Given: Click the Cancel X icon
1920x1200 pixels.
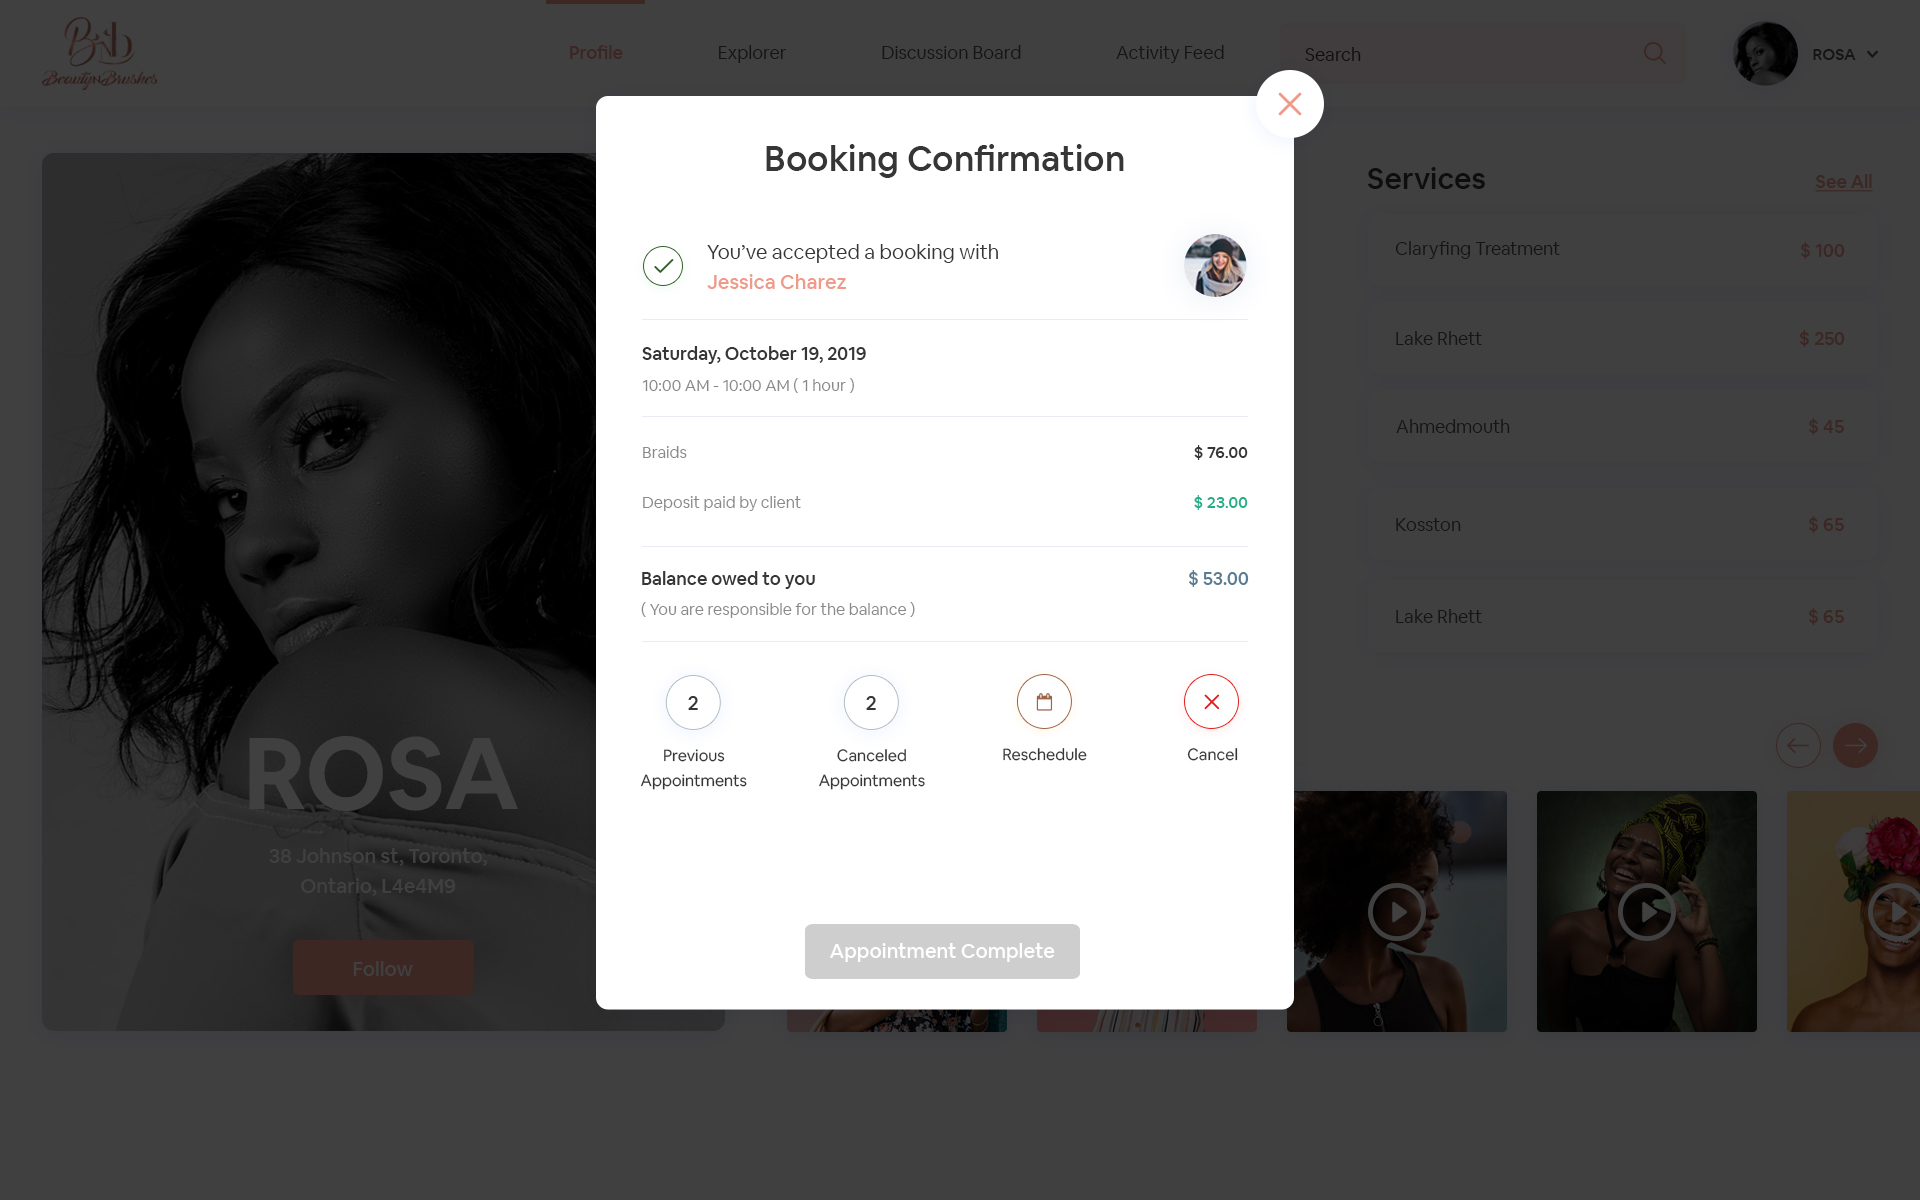Looking at the screenshot, I should (1210, 701).
